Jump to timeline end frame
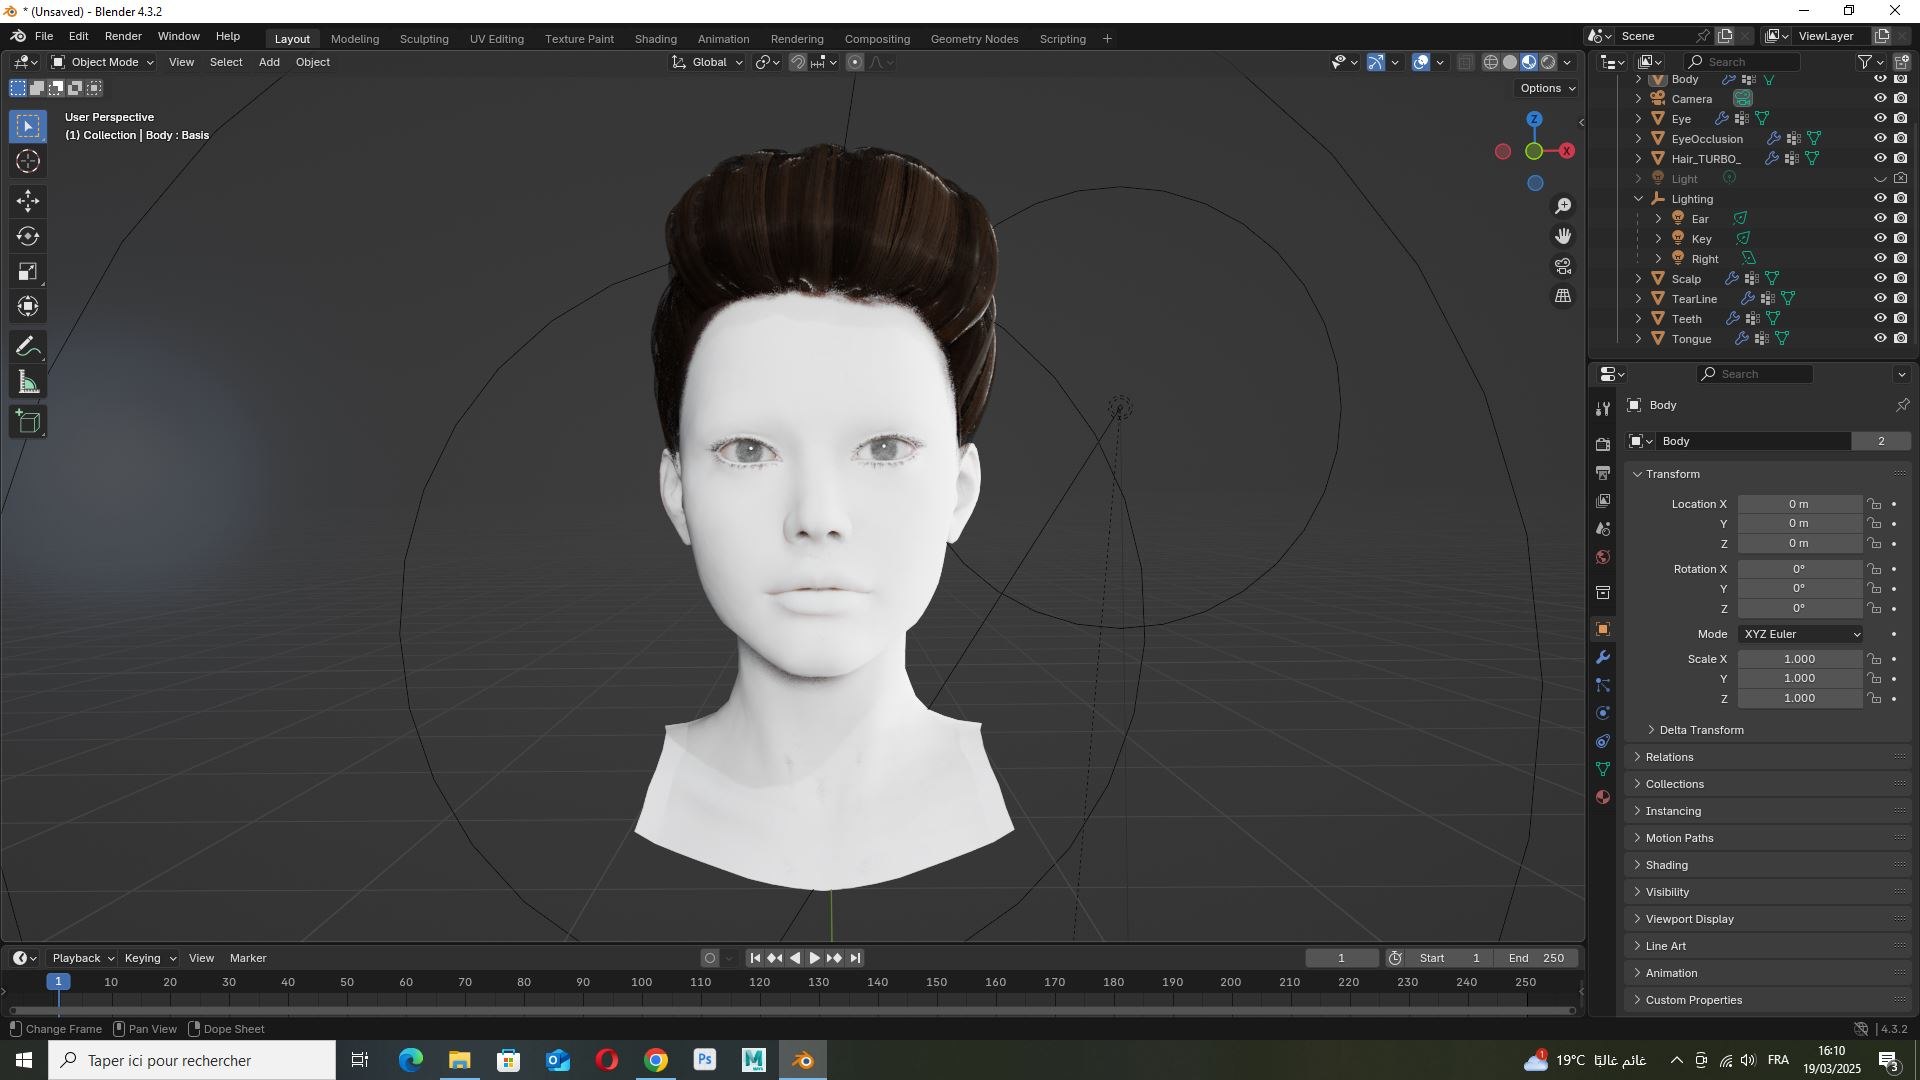 click(855, 958)
